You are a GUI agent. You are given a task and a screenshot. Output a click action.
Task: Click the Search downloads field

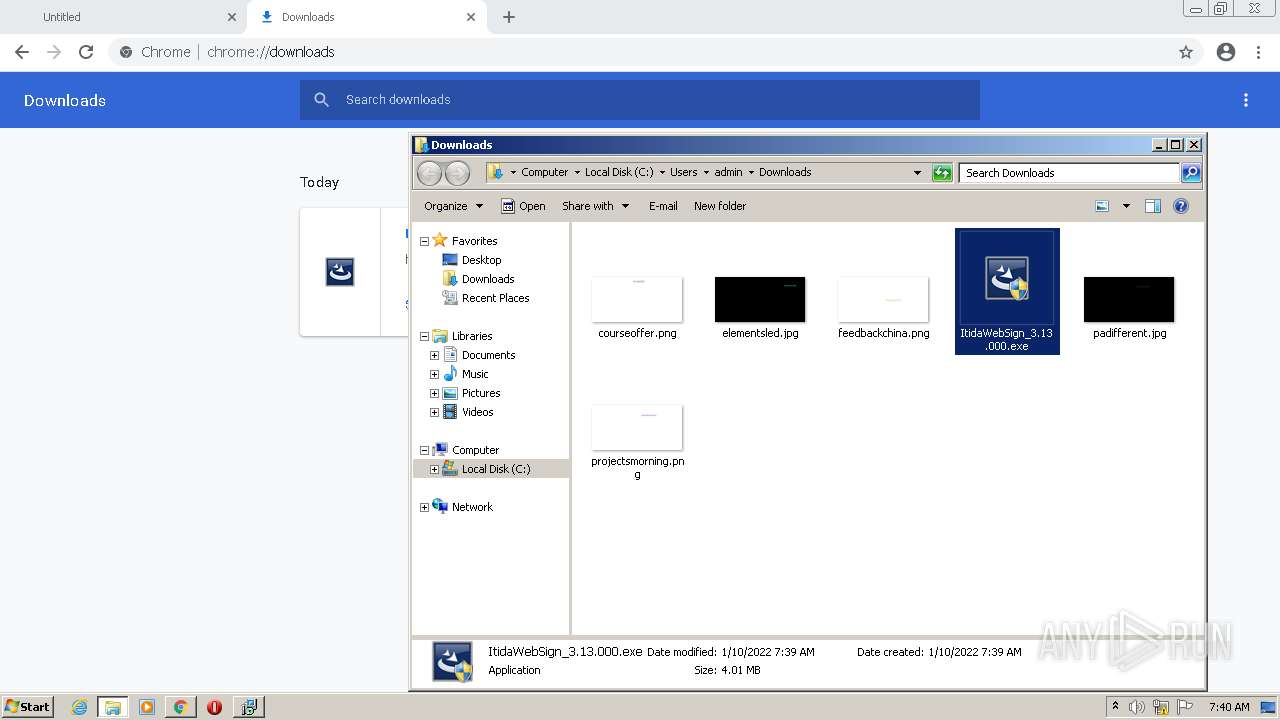640,100
